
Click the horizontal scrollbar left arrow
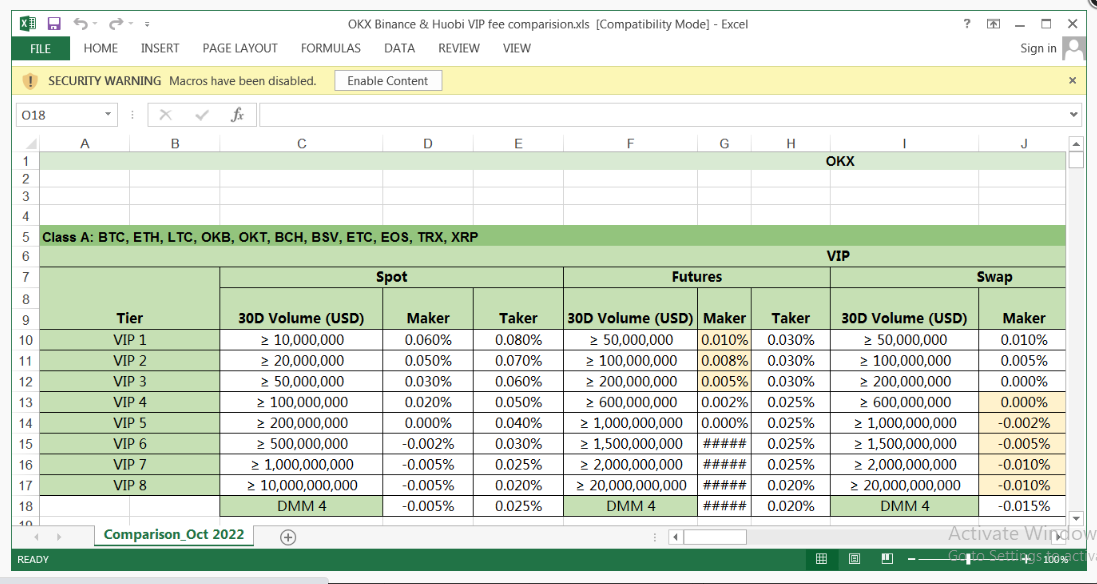coord(675,537)
